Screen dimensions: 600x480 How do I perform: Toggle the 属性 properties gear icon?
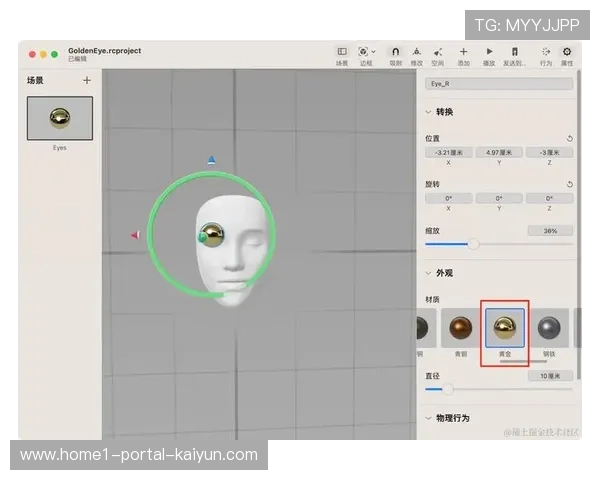coord(567,51)
